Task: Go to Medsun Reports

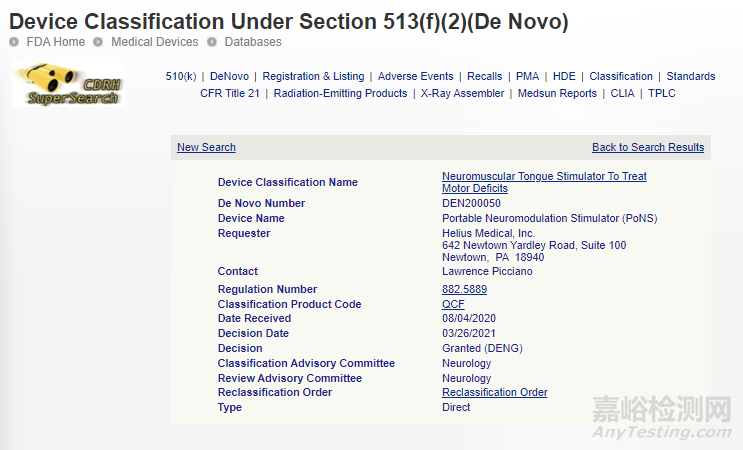Action: tap(557, 93)
